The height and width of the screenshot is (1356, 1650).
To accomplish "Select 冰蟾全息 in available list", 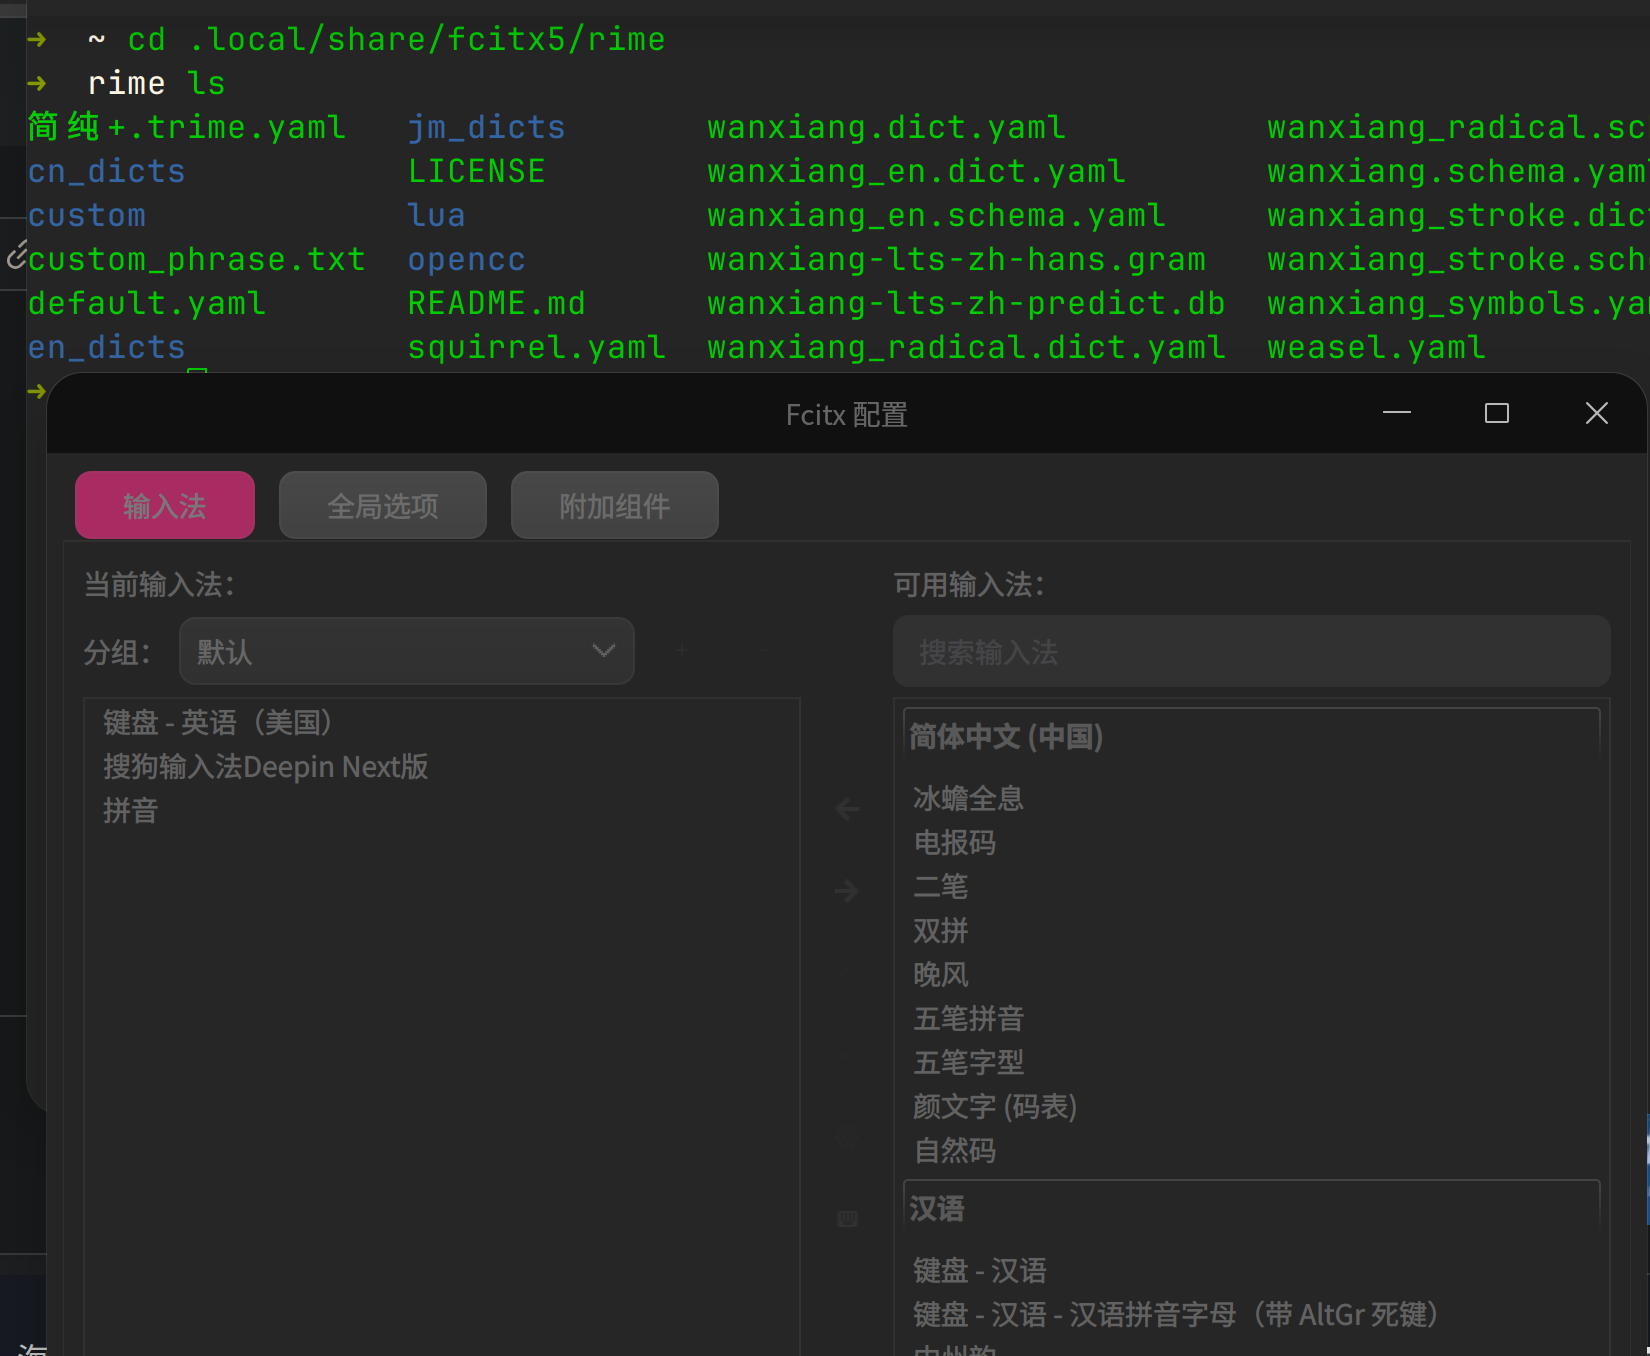I will (1251, 798).
